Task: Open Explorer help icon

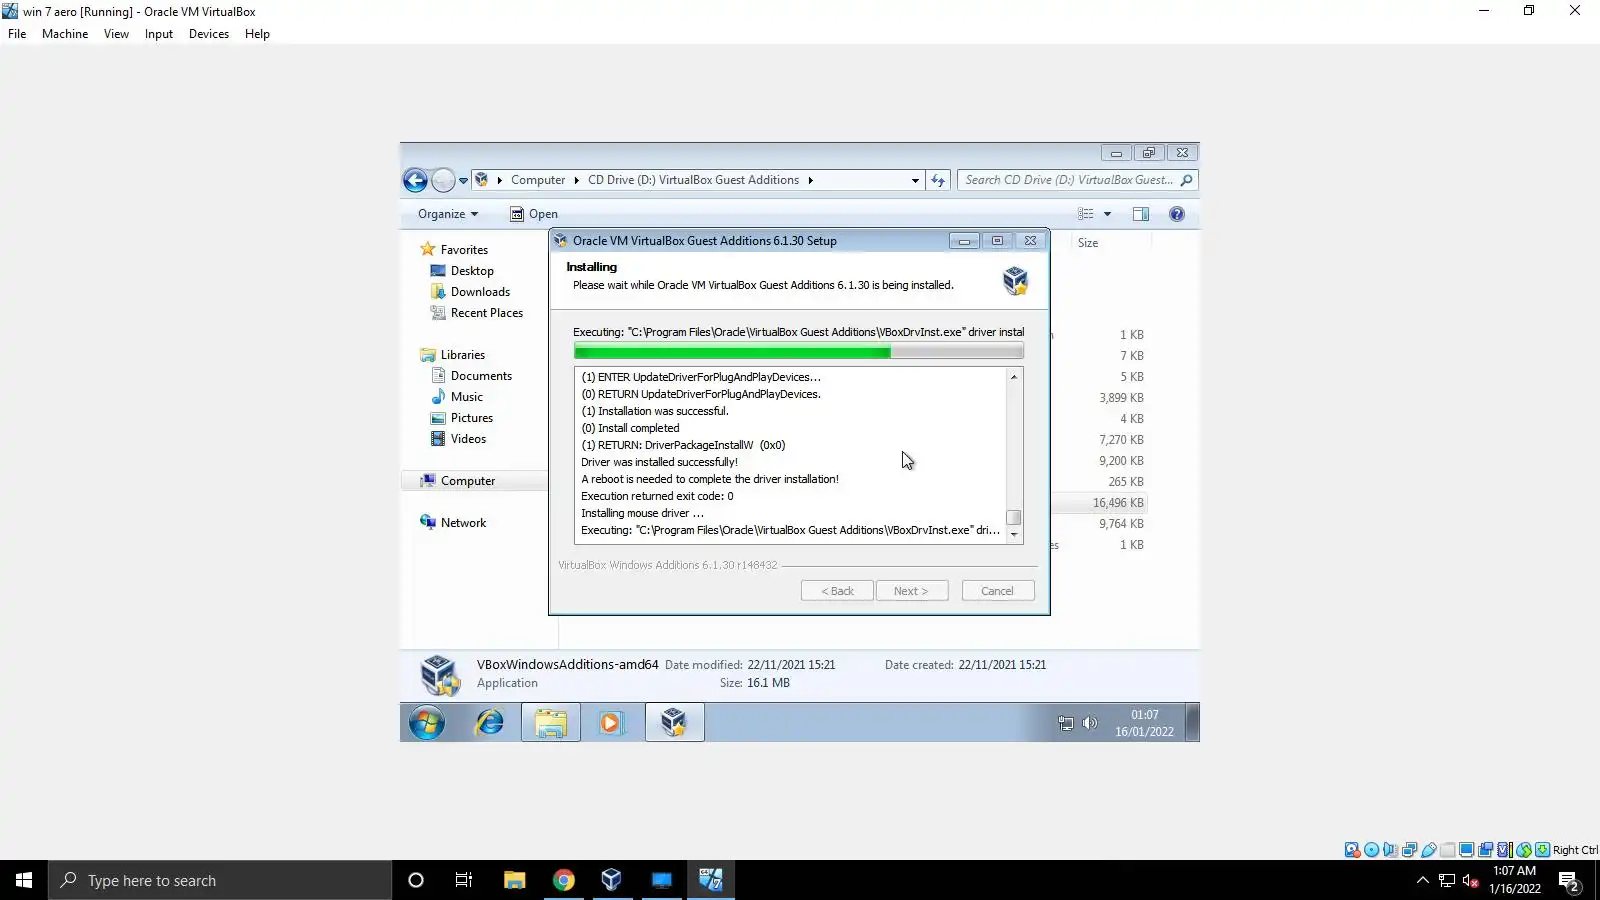Action: (1177, 214)
